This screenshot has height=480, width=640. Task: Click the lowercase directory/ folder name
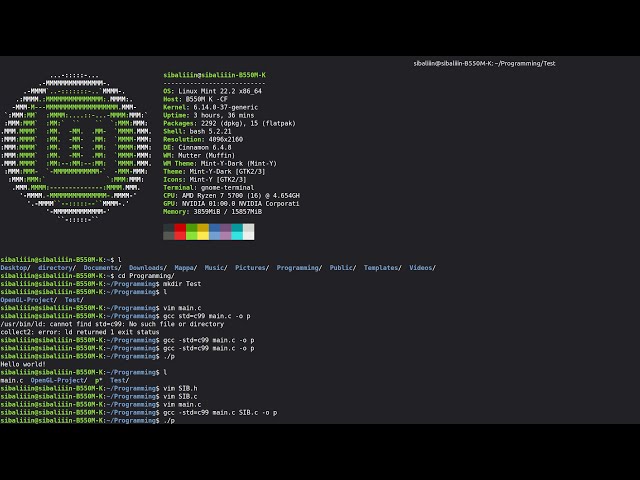tap(57, 268)
